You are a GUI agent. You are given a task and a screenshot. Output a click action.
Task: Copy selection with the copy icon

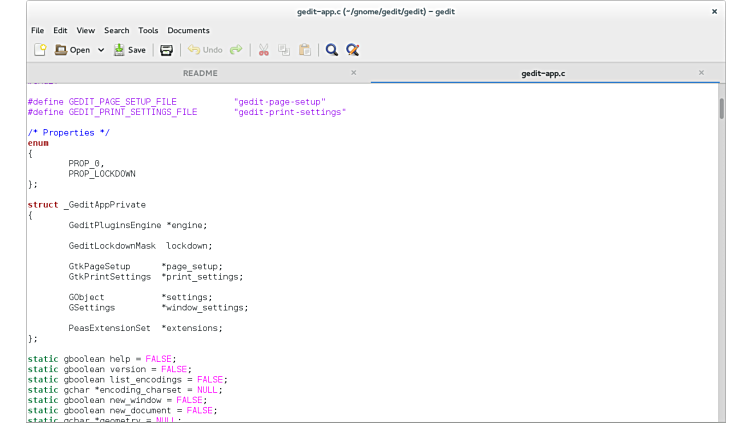point(284,50)
